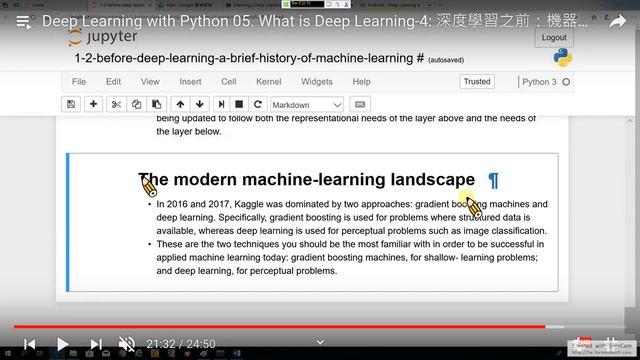Click the first bullet about Kaggle approaches

click(x=352, y=217)
